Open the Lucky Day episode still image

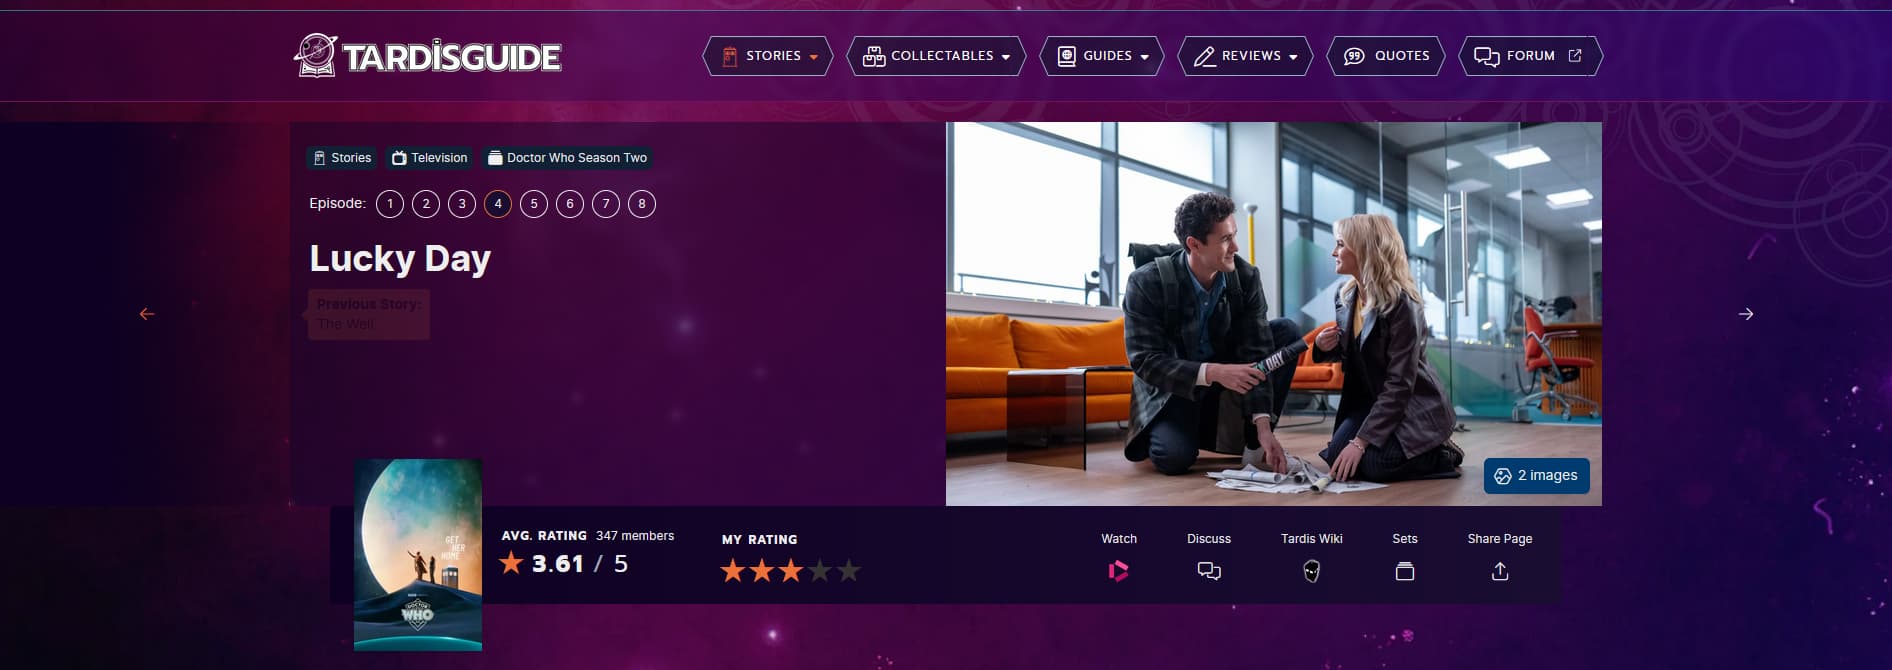(1274, 314)
